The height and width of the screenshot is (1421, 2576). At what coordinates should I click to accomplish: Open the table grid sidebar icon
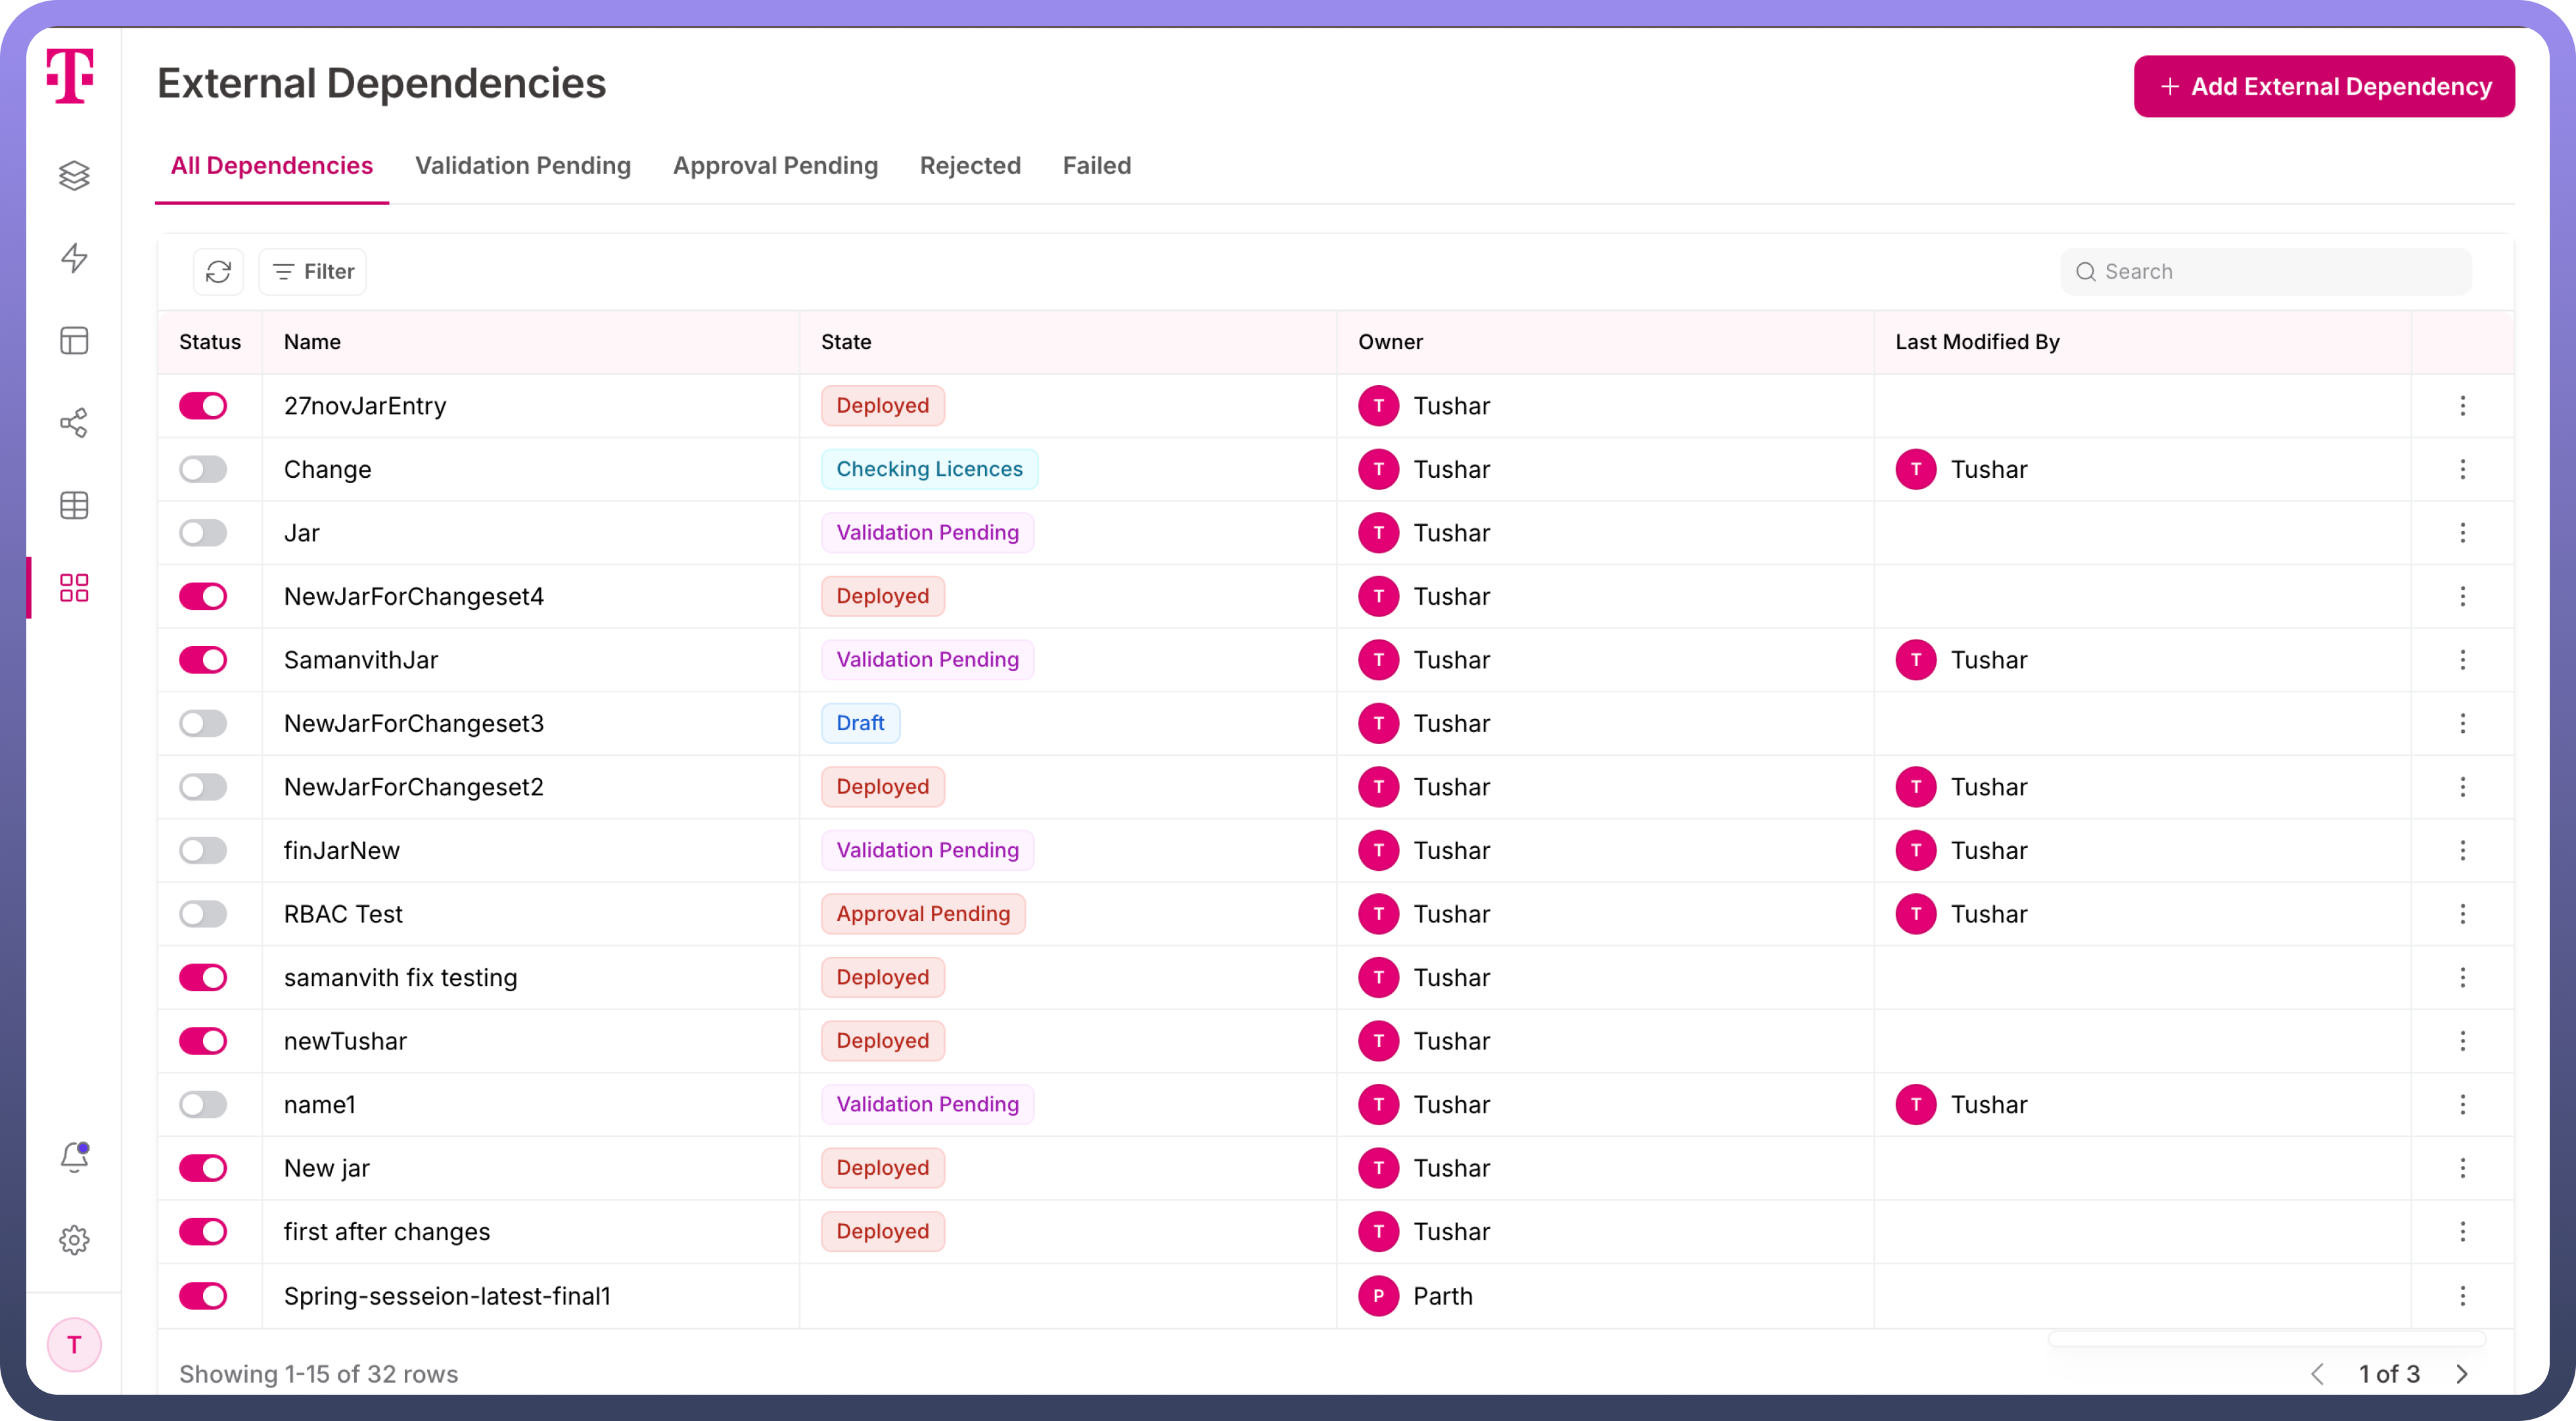coord(74,505)
